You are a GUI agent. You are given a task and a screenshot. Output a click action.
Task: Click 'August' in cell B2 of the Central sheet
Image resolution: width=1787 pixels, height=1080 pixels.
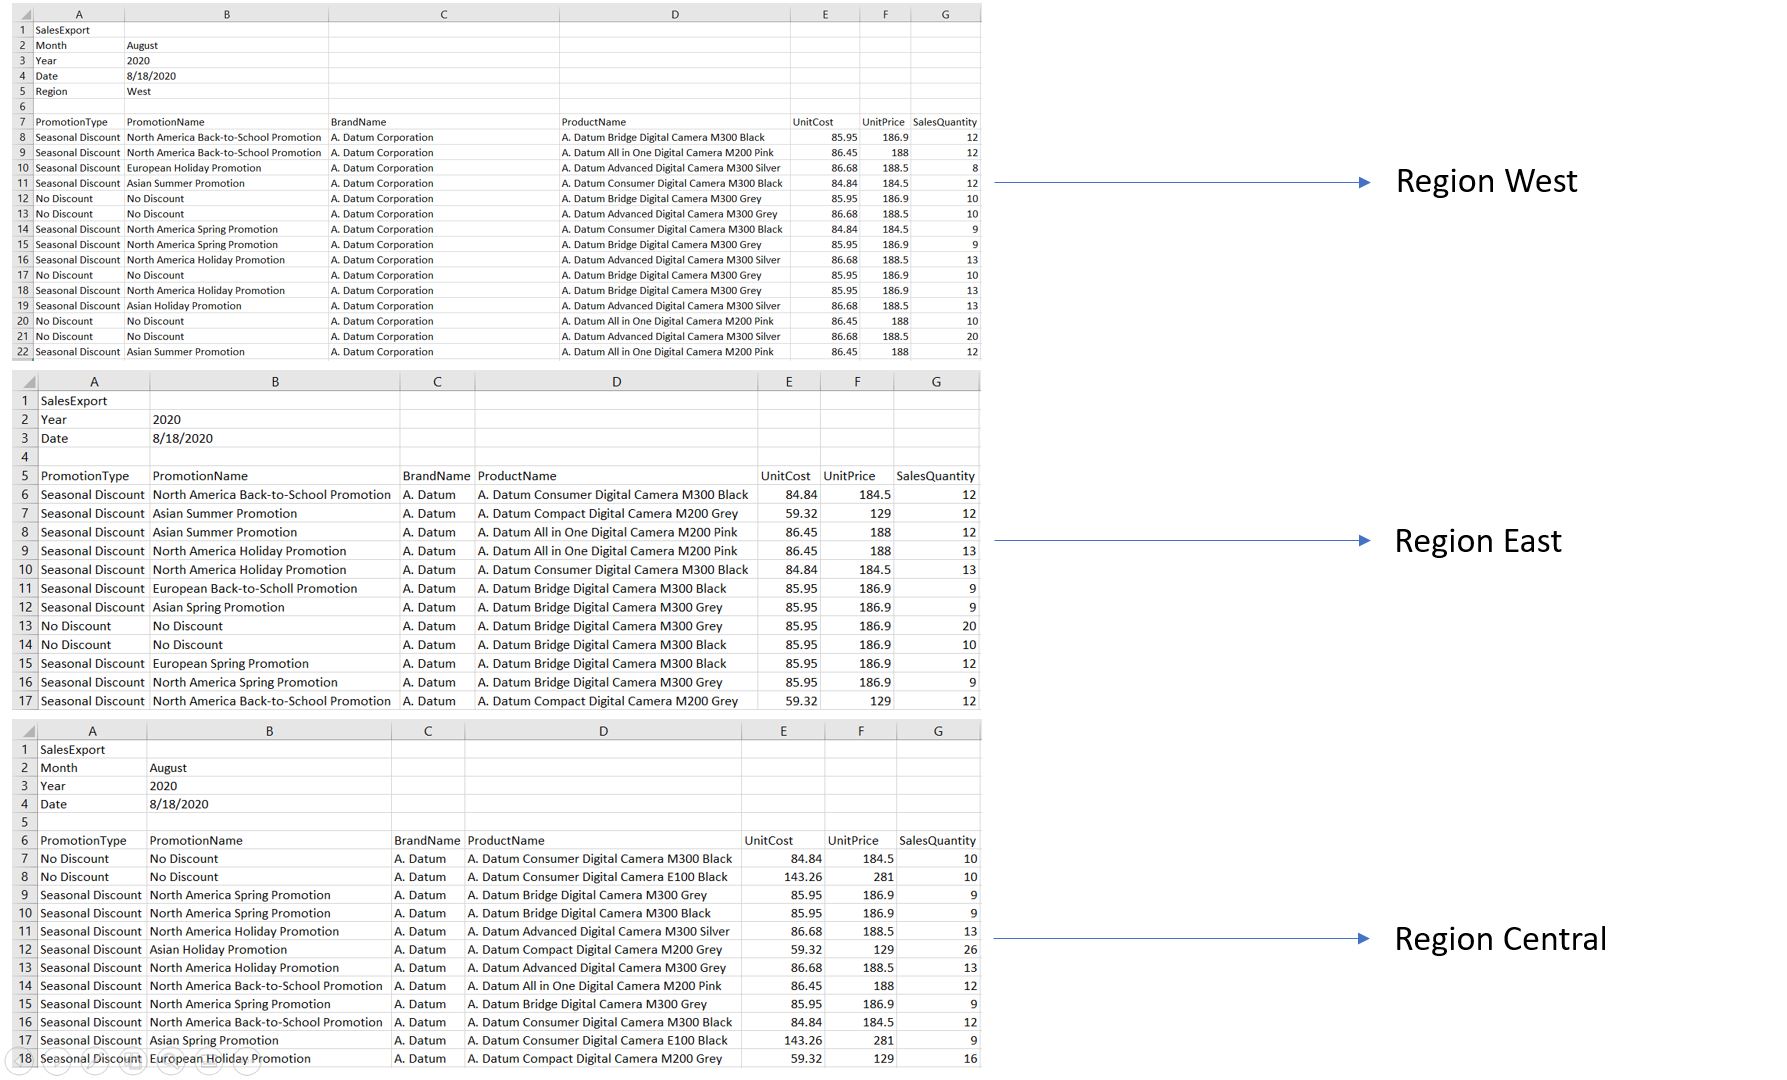pyautogui.click(x=168, y=768)
